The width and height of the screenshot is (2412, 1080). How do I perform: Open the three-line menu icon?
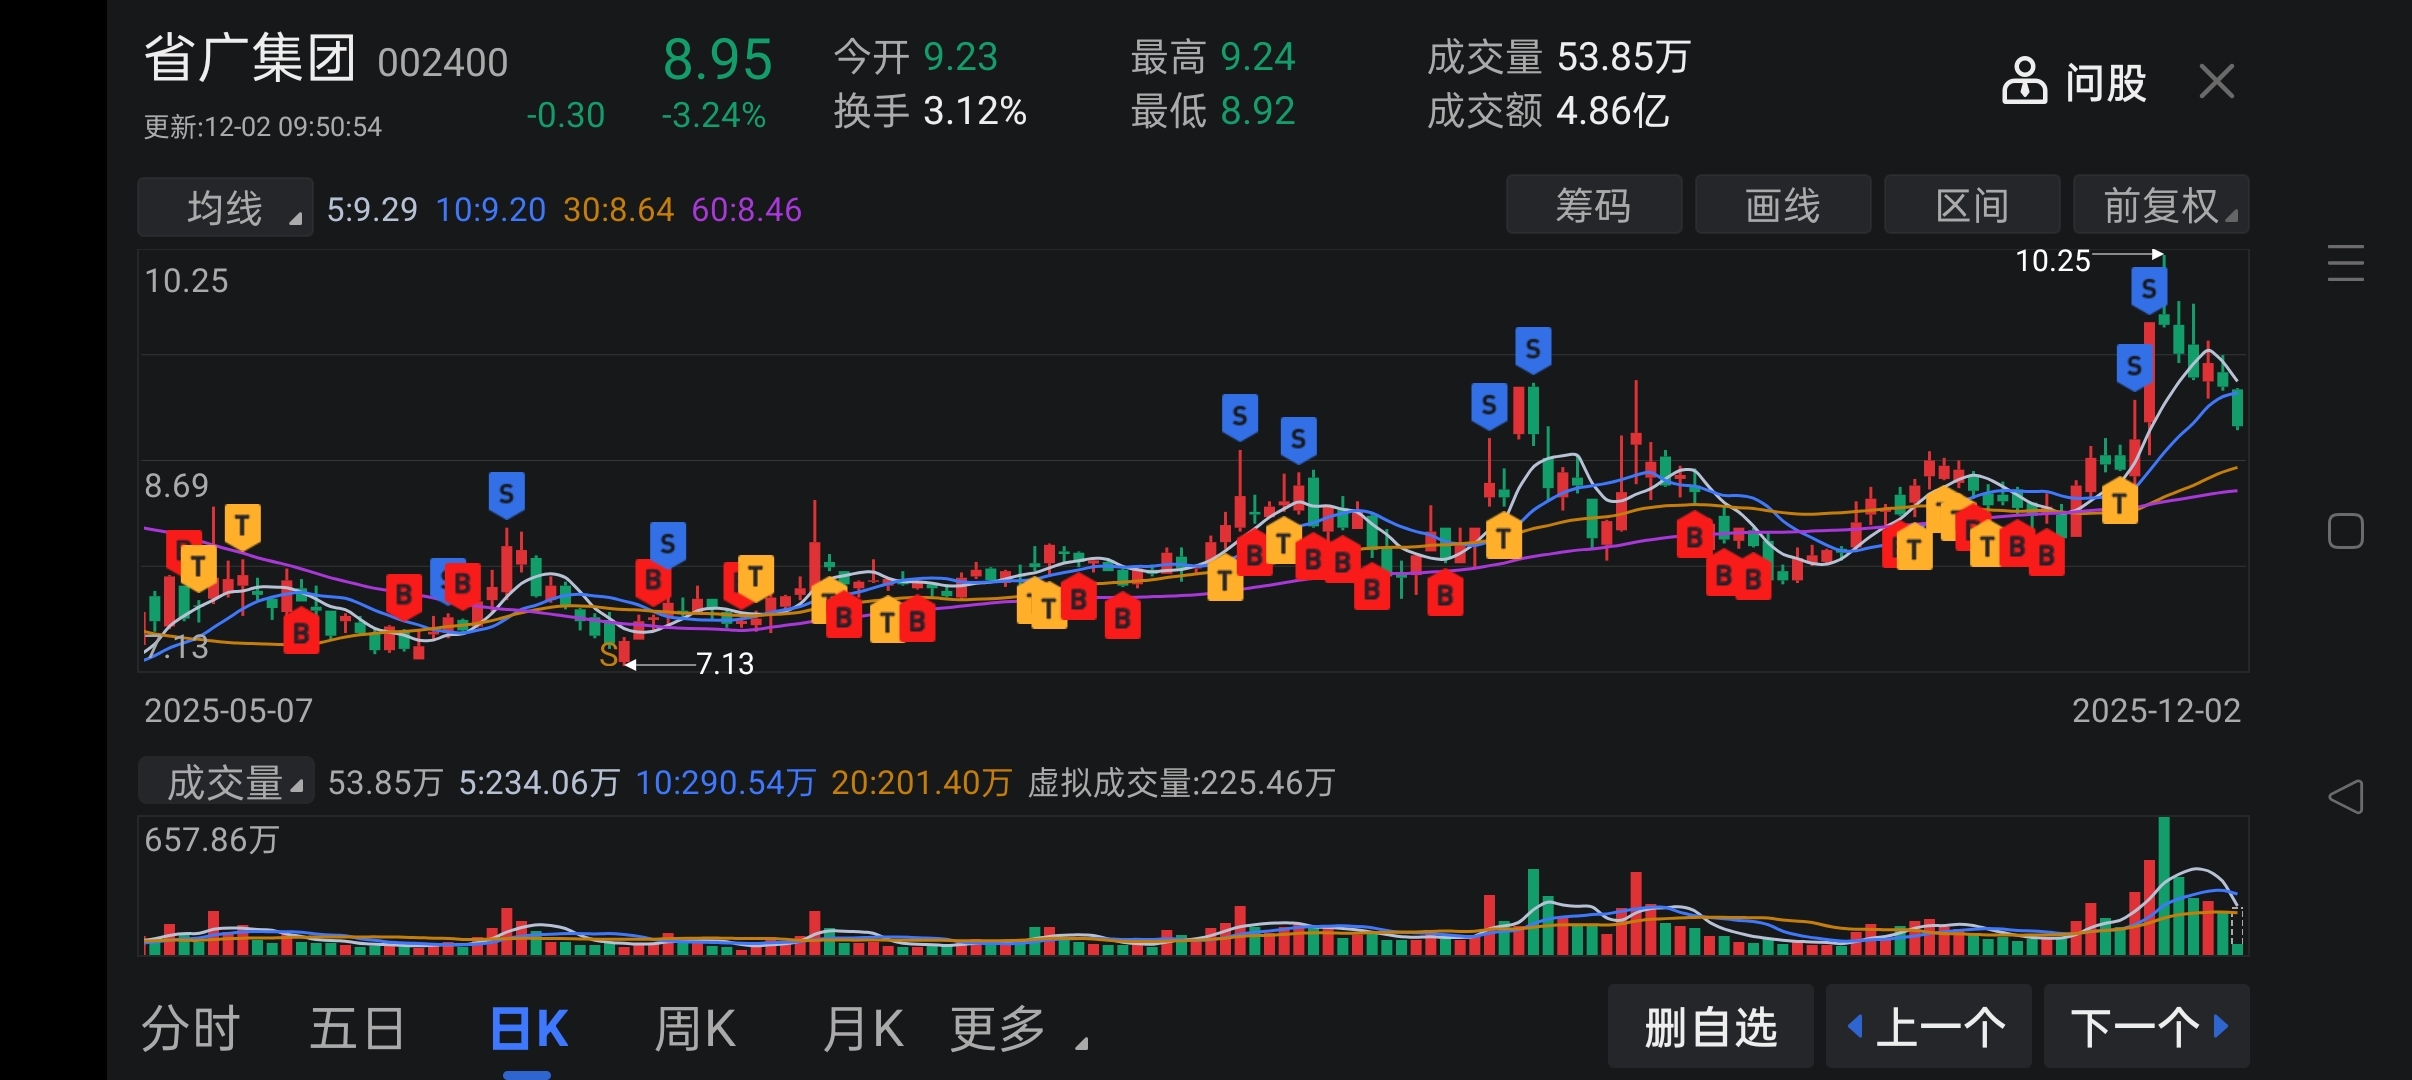point(2345,263)
